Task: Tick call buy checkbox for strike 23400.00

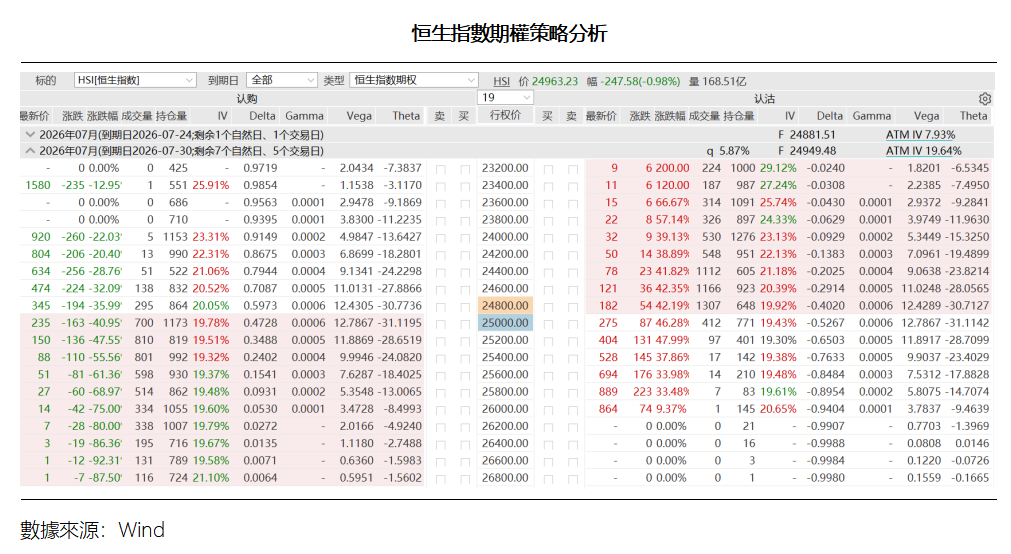Action: coord(465,186)
